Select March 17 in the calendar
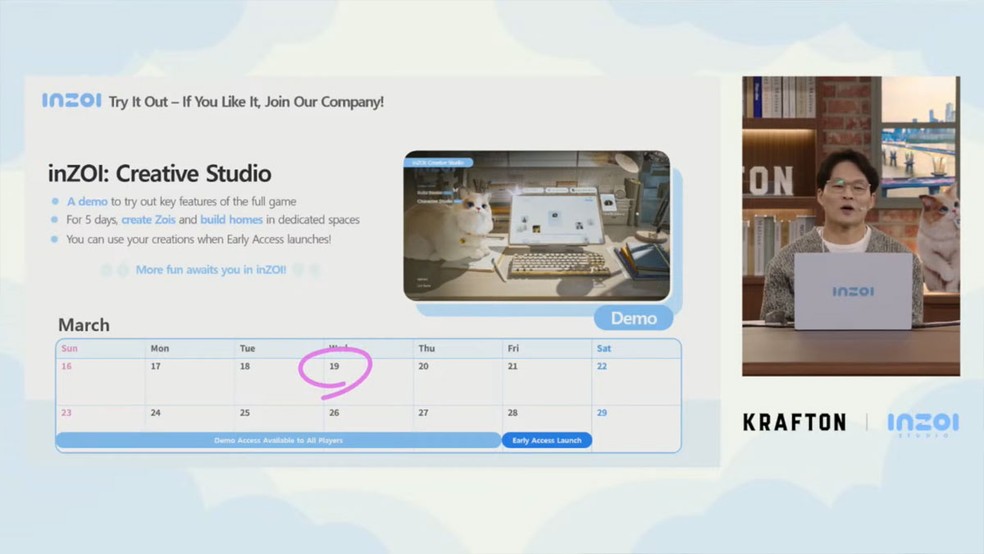 156,366
